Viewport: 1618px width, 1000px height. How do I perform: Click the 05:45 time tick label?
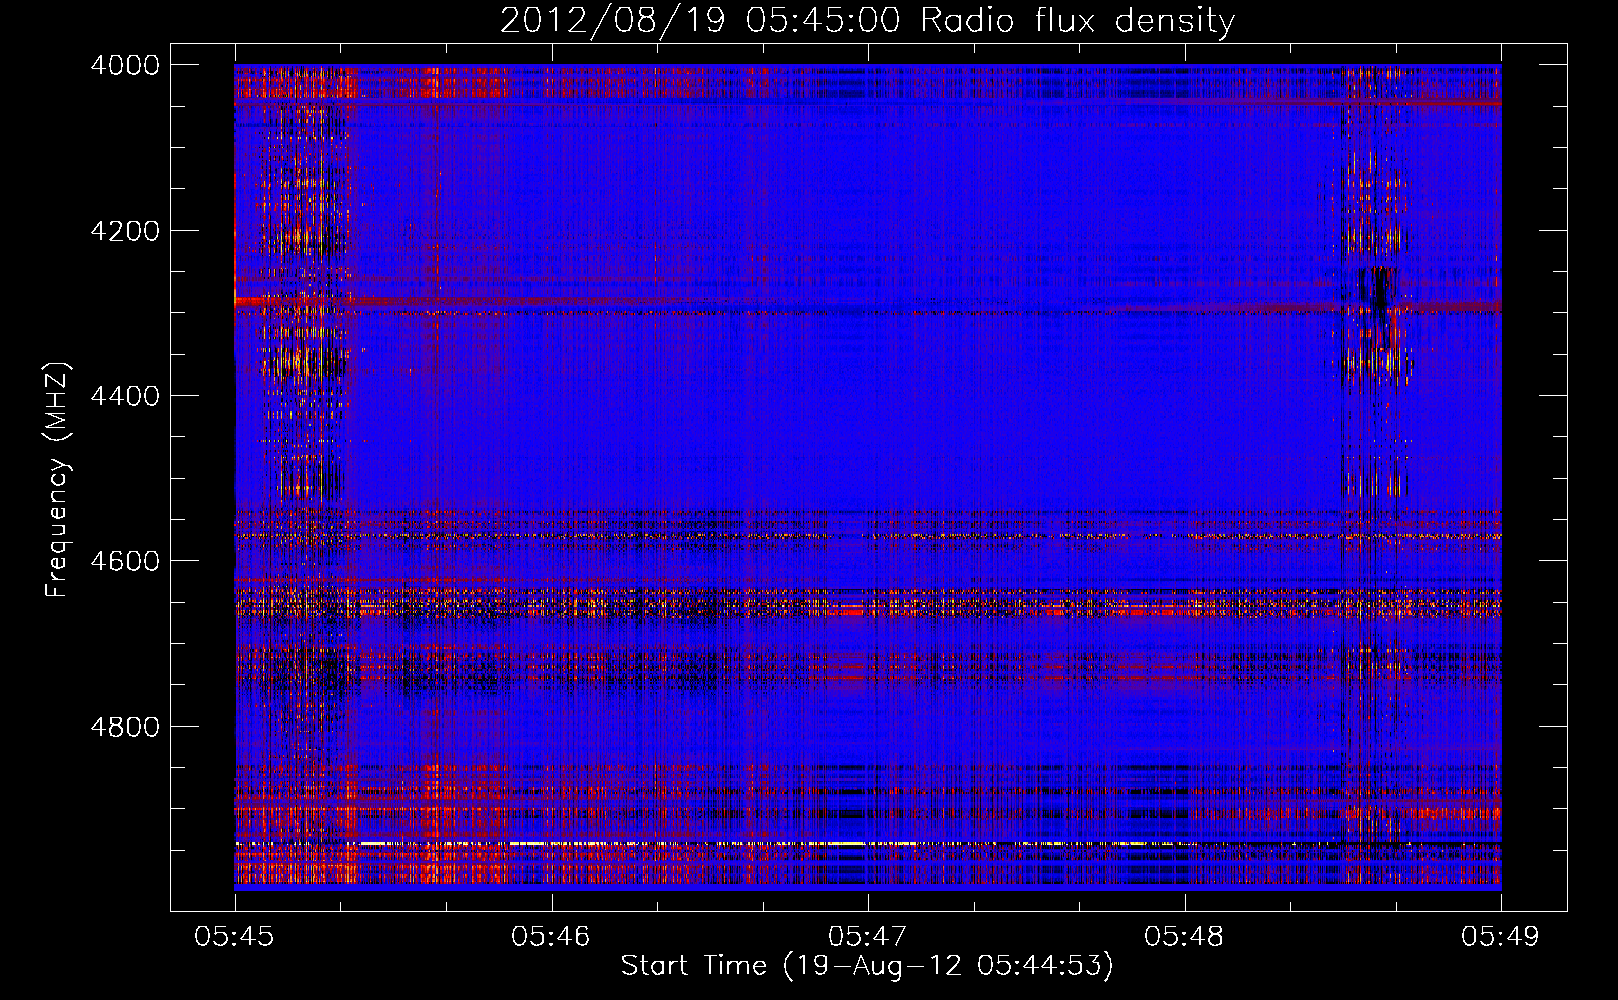[x=234, y=936]
